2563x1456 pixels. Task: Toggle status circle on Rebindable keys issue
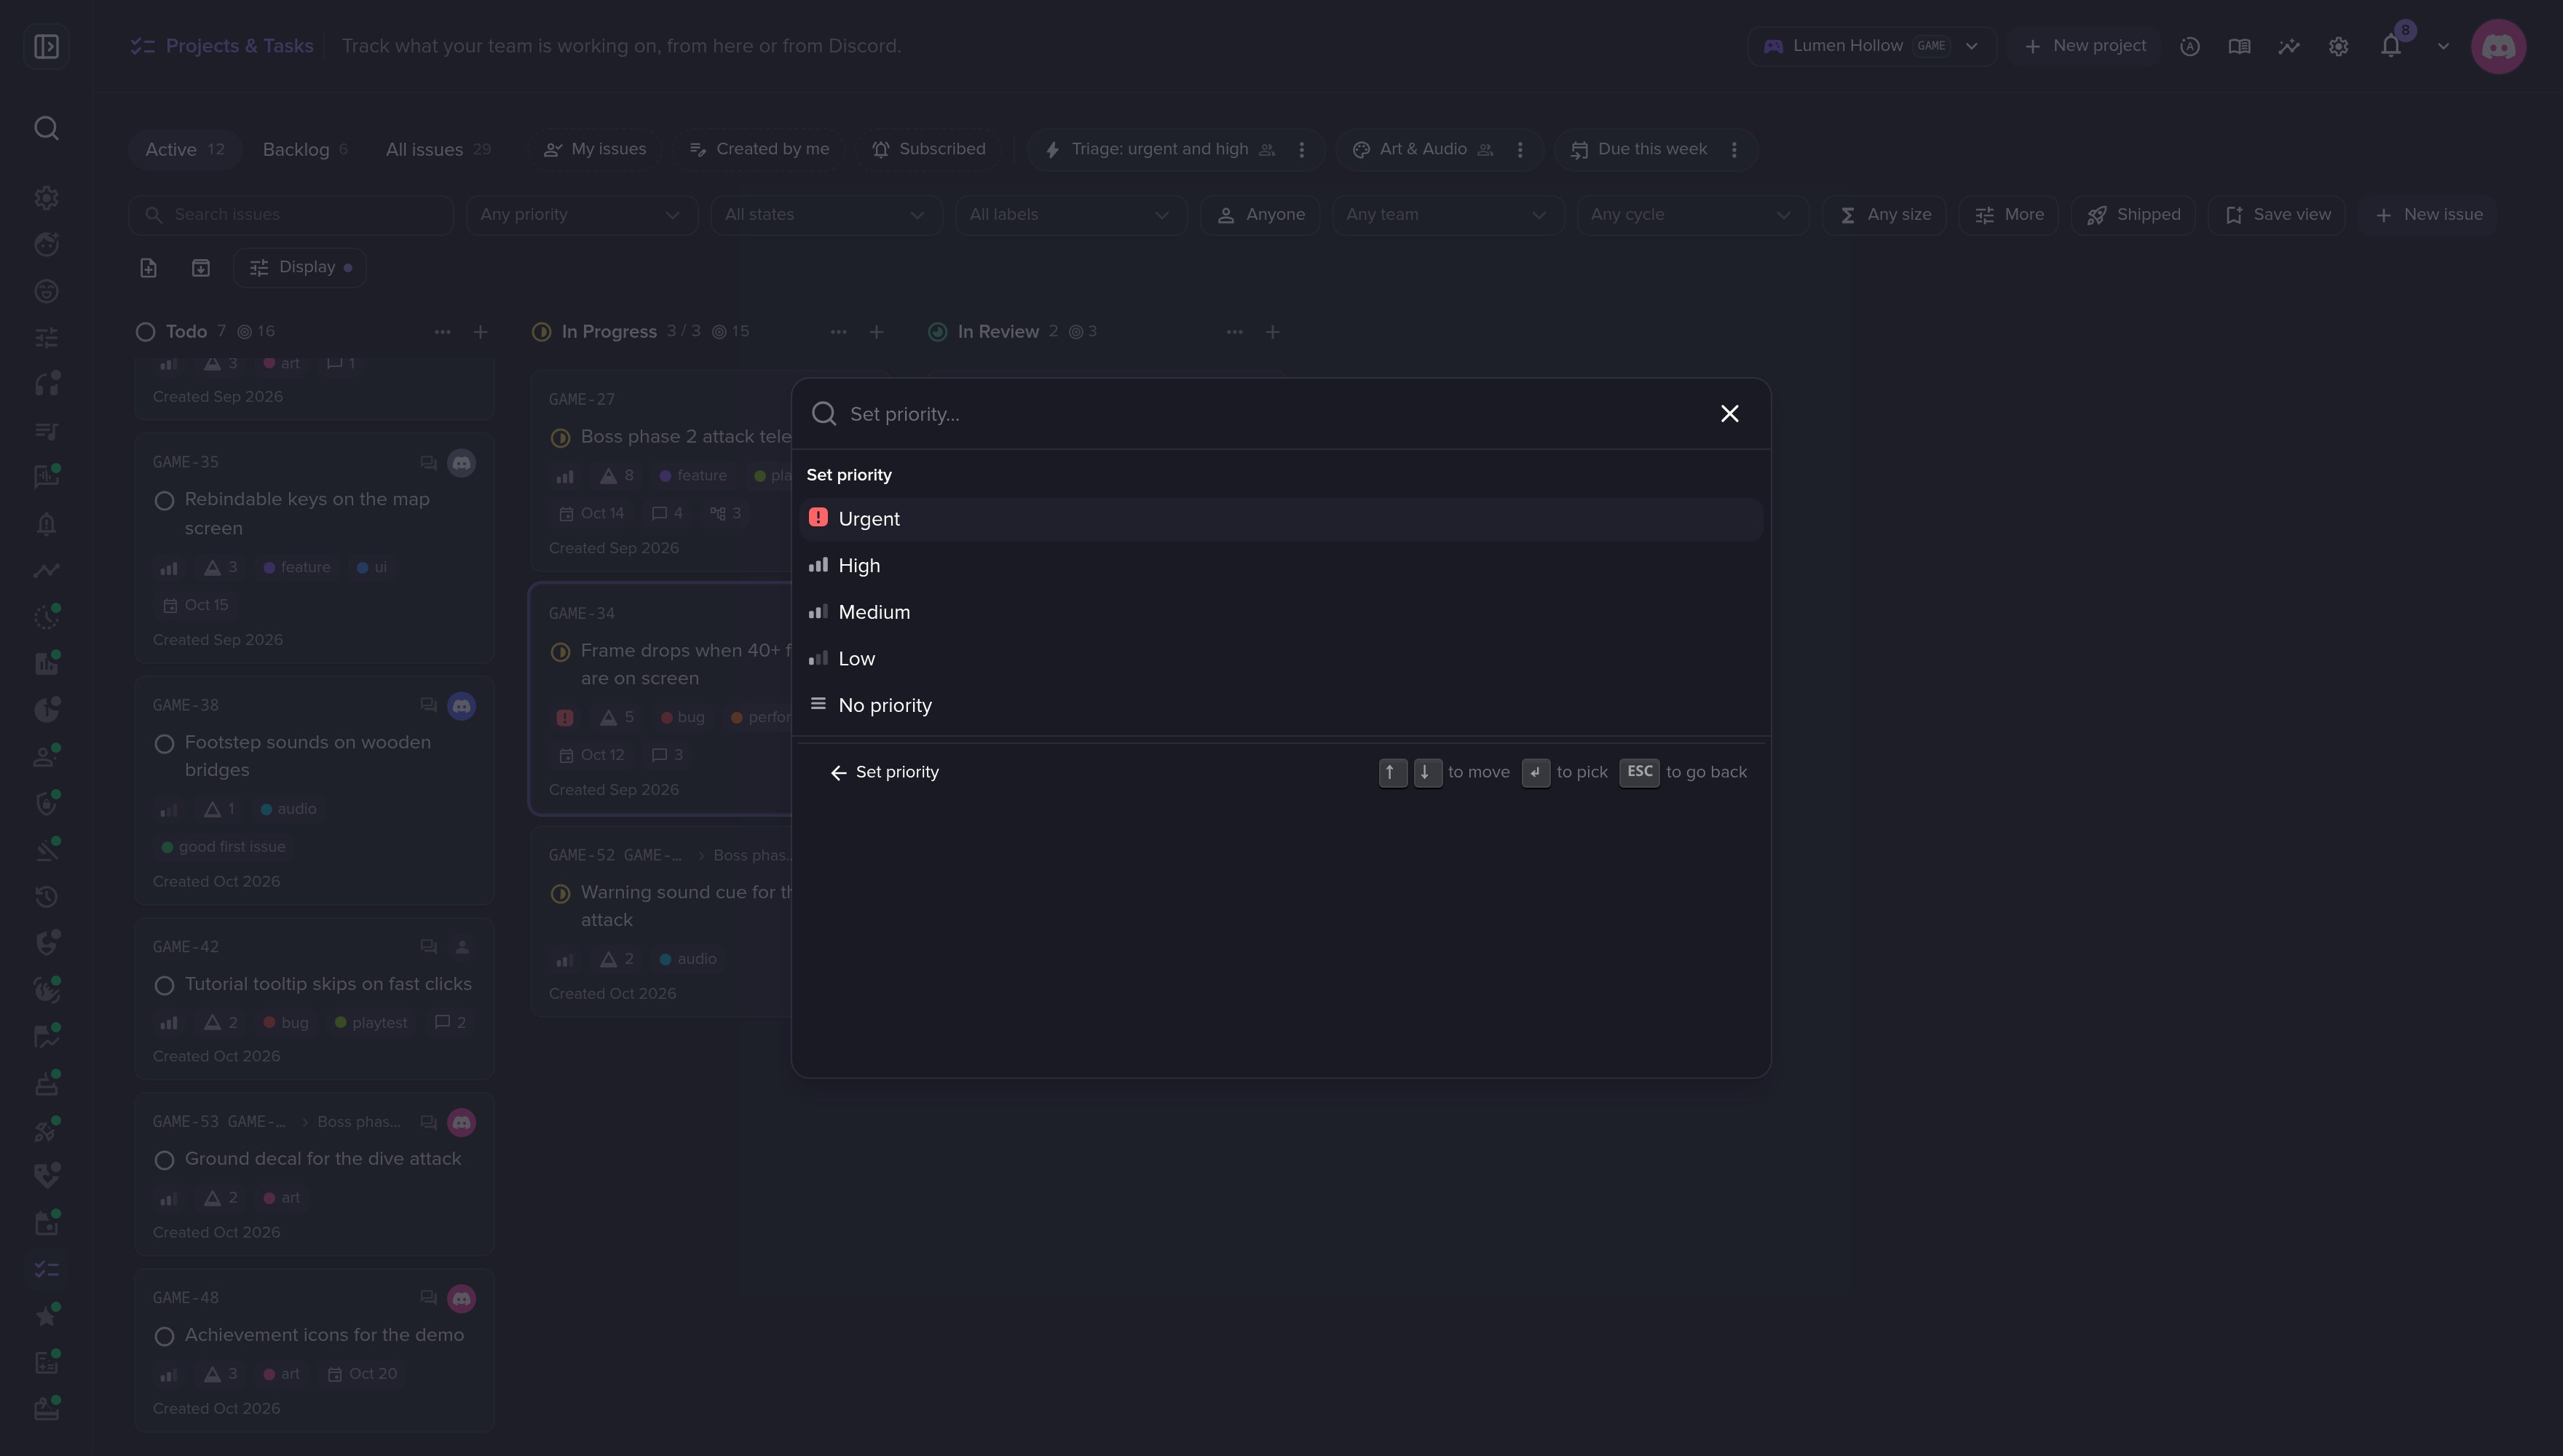click(164, 500)
